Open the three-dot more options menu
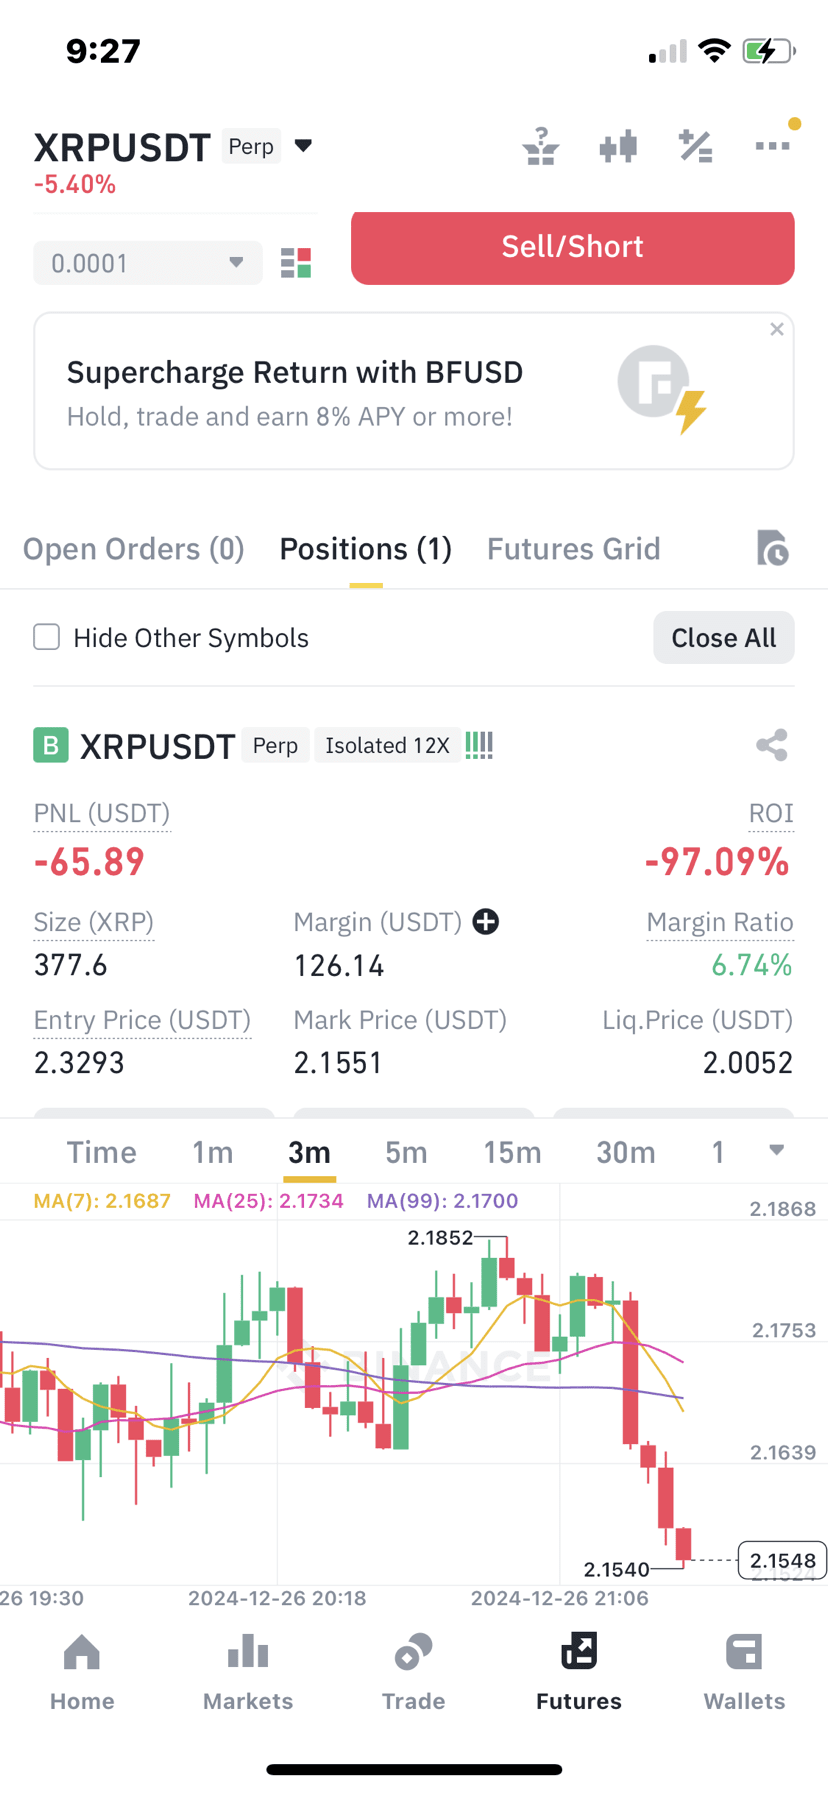This screenshot has width=828, height=1793. click(x=772, y=146)
